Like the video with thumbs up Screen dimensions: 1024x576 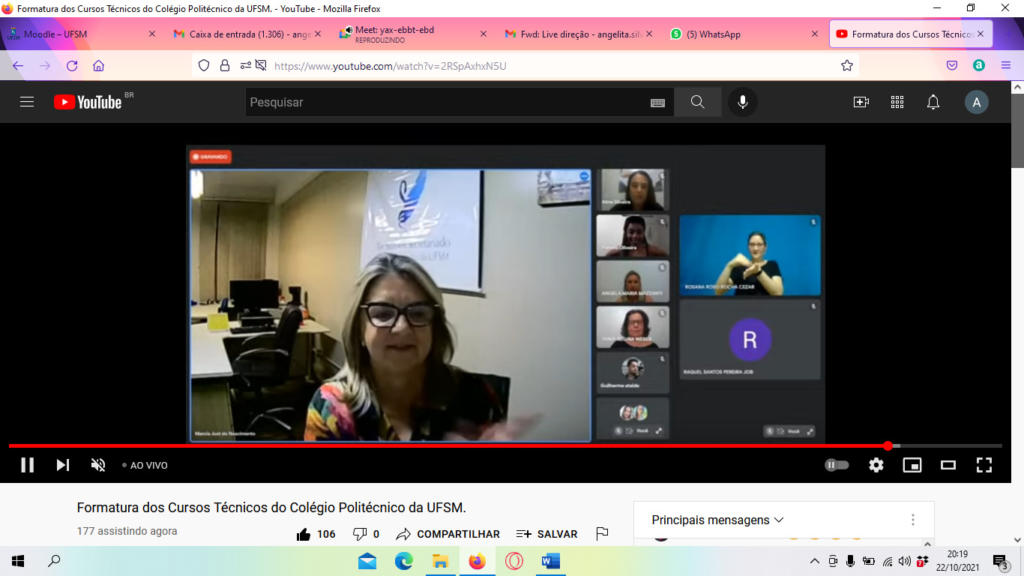304,534
